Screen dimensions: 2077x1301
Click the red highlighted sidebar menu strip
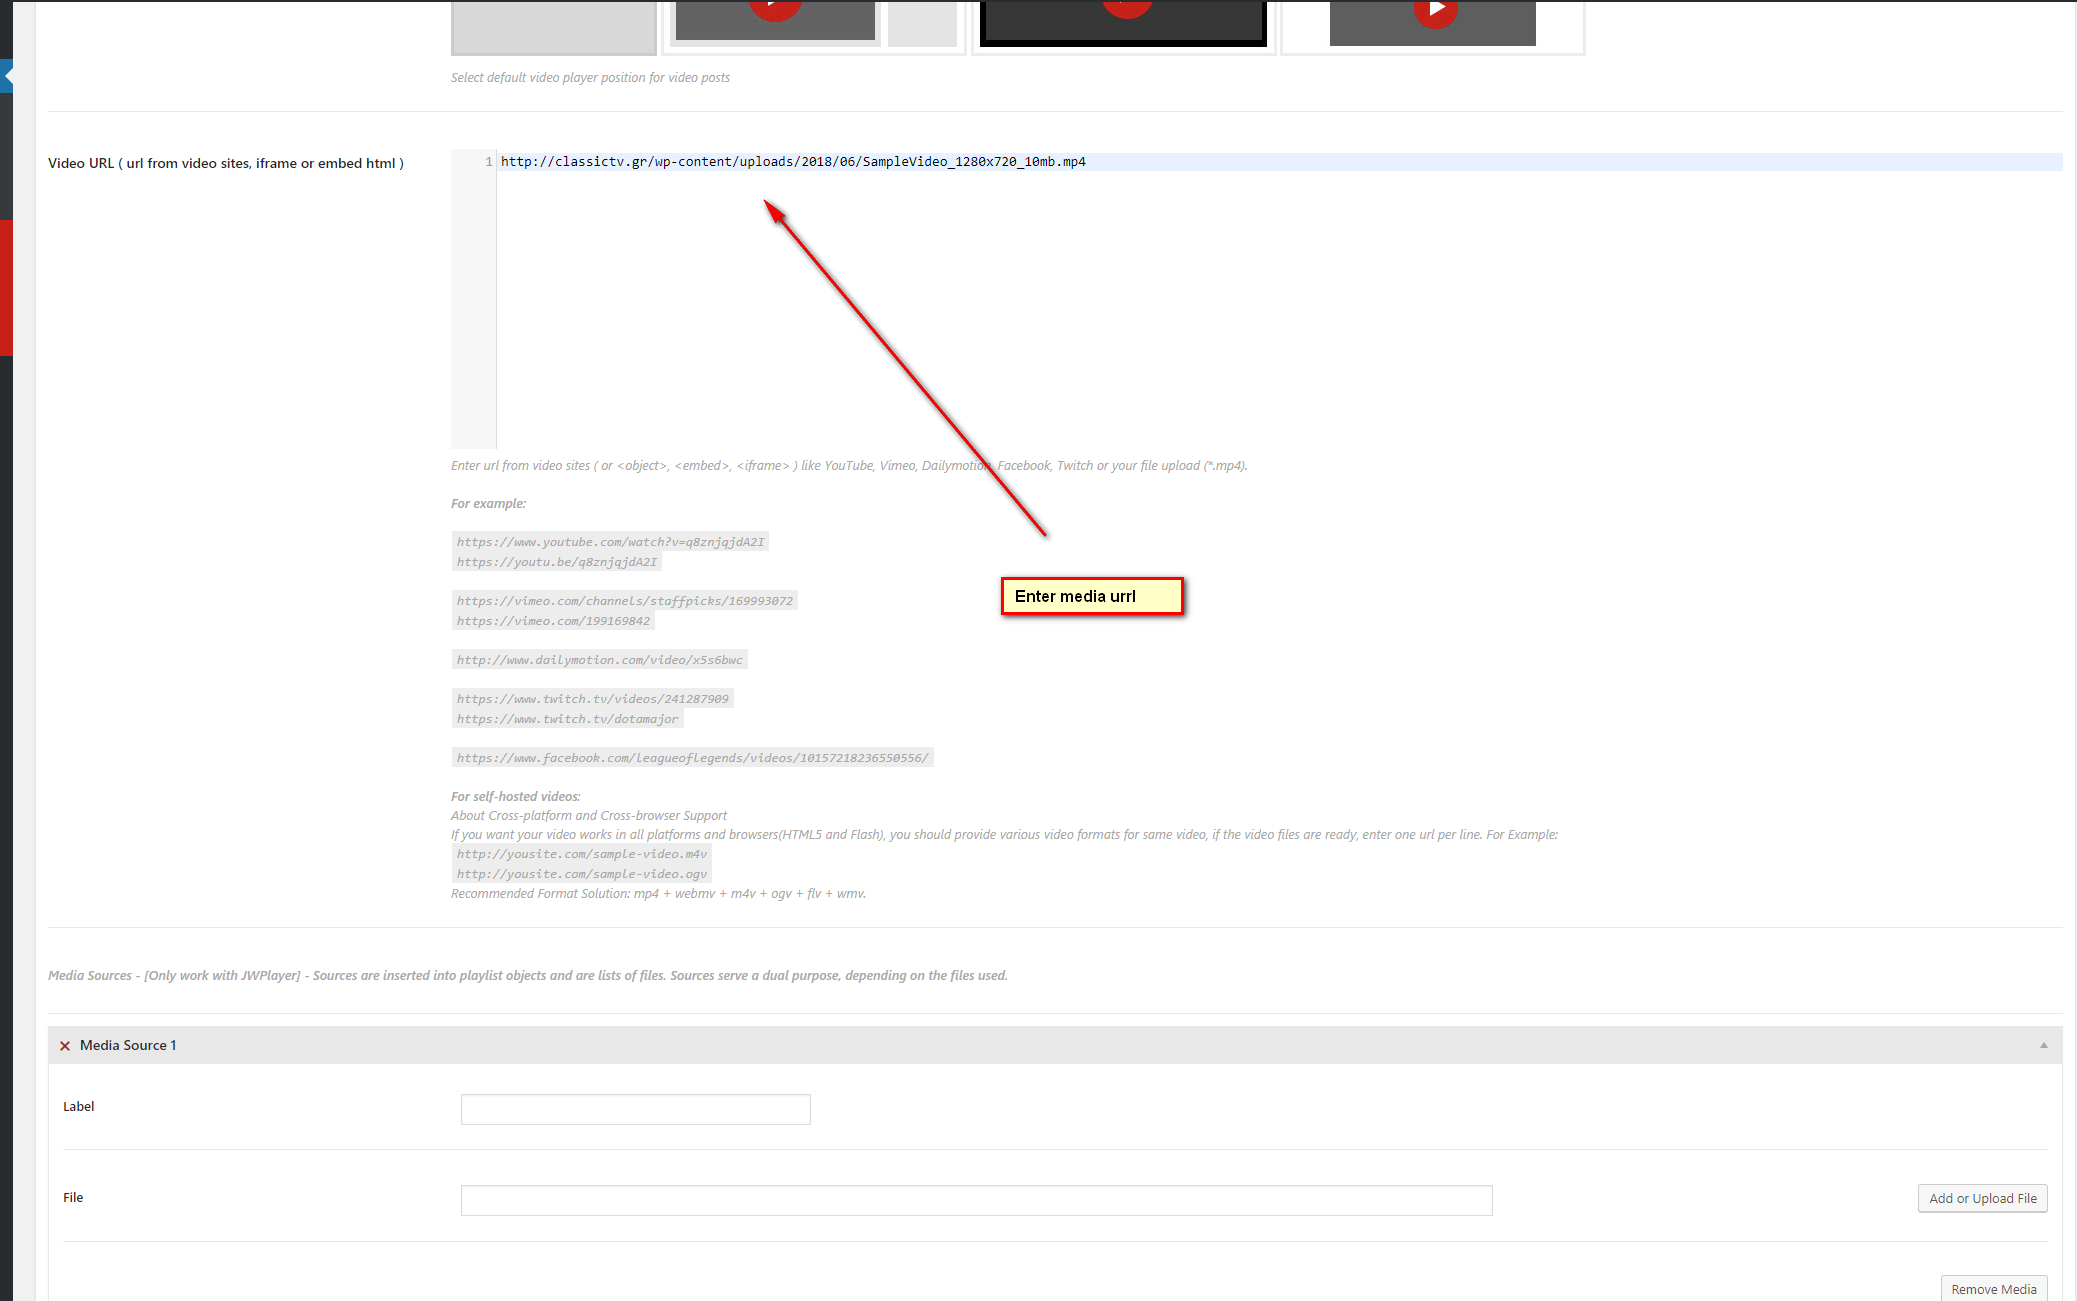[6, 288]
